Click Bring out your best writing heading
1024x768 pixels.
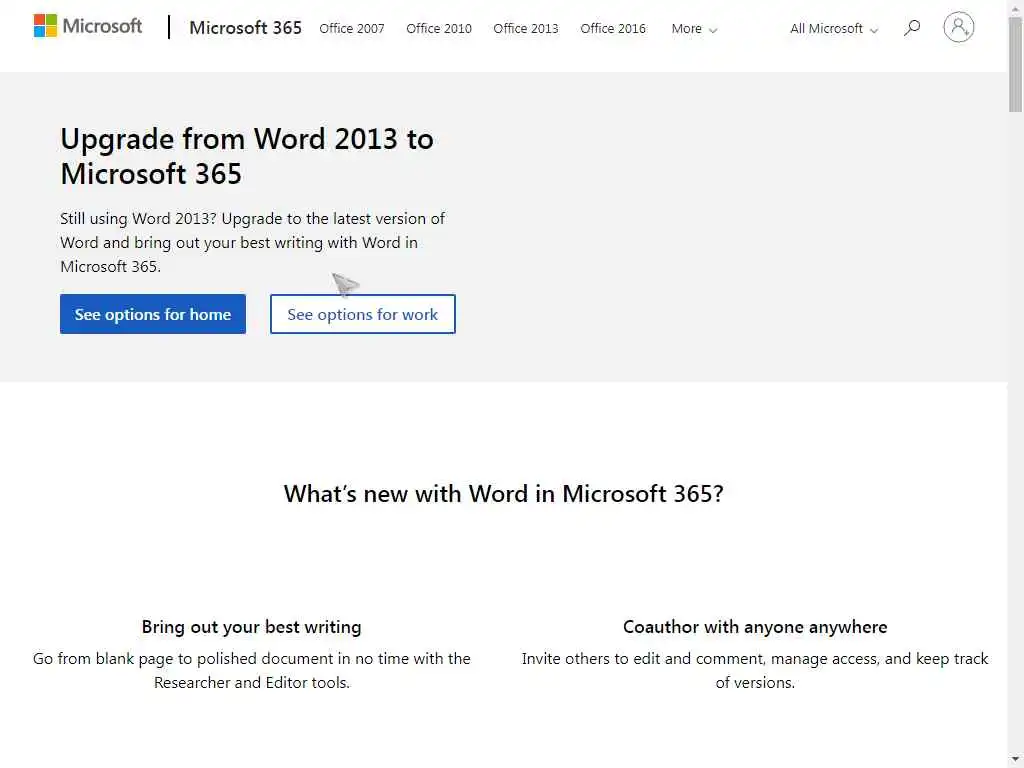pos(251,627)
